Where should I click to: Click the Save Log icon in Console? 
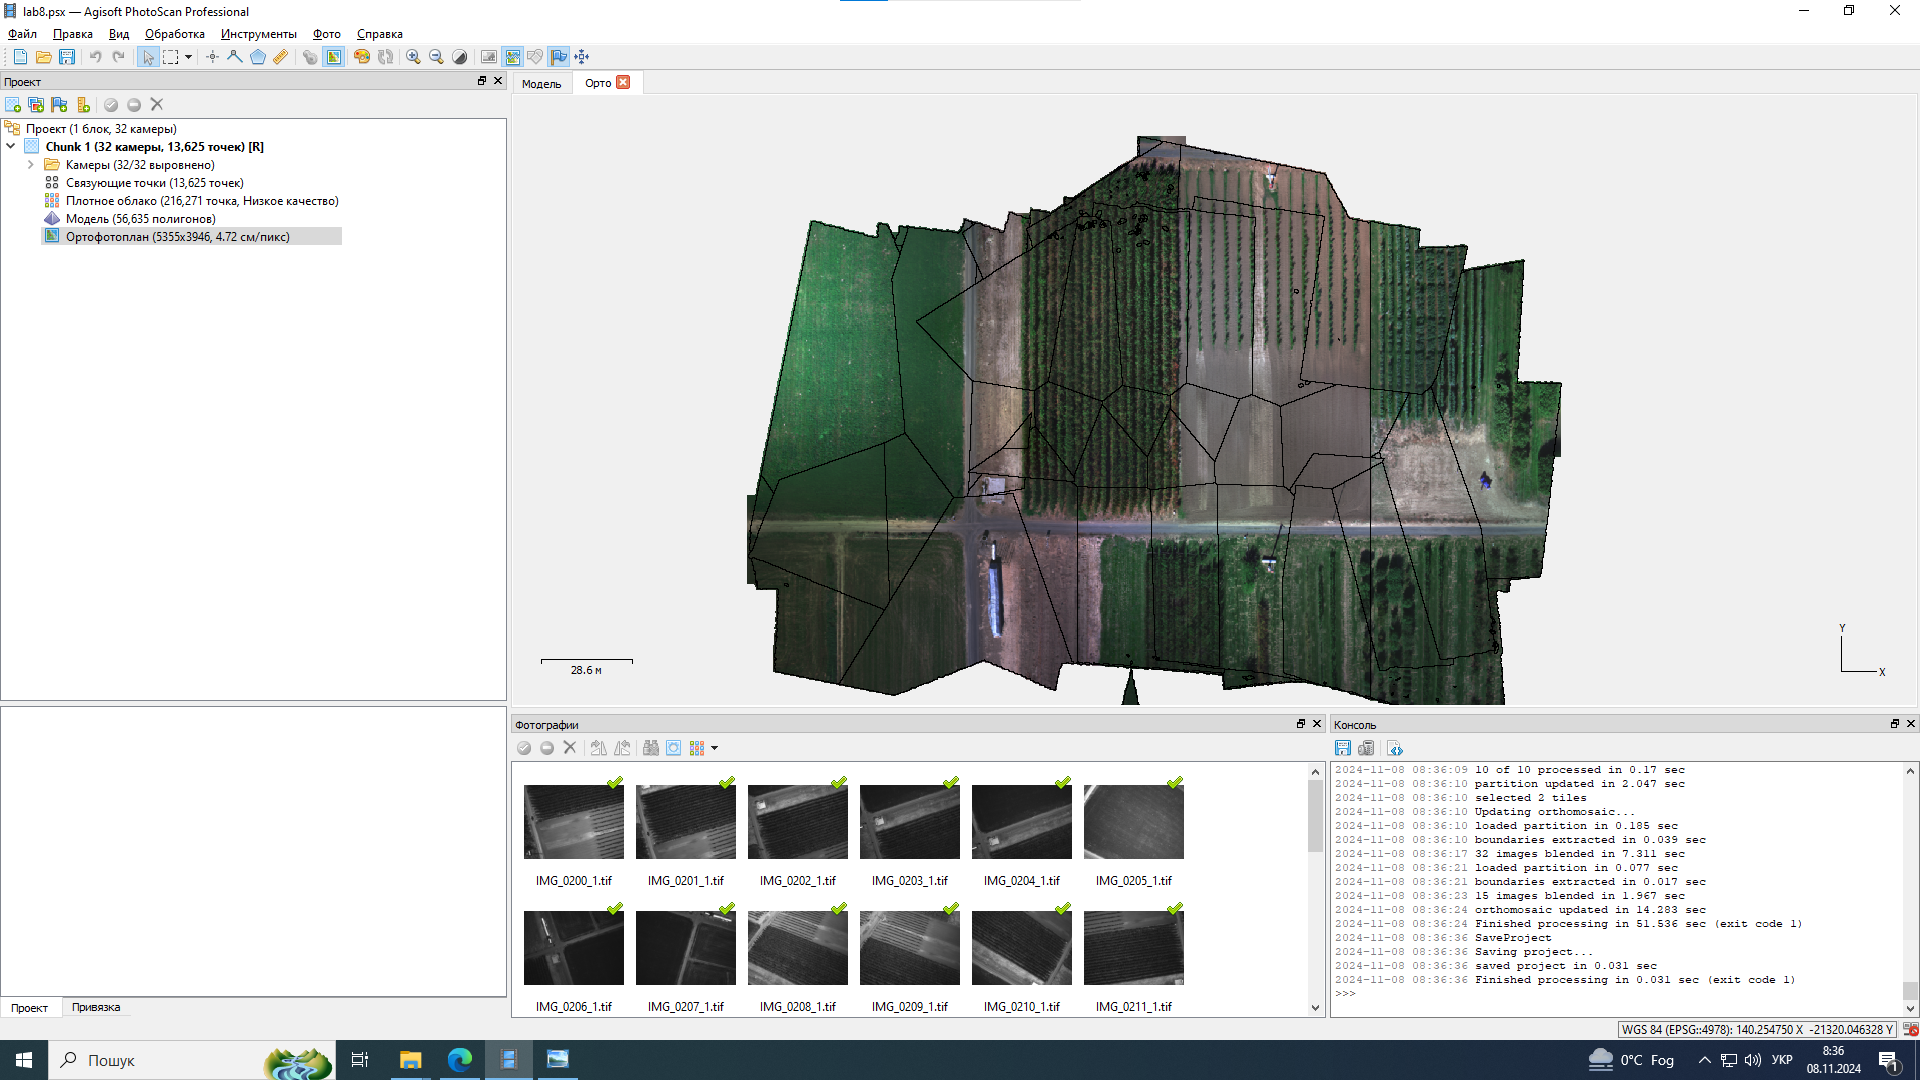1343,748
